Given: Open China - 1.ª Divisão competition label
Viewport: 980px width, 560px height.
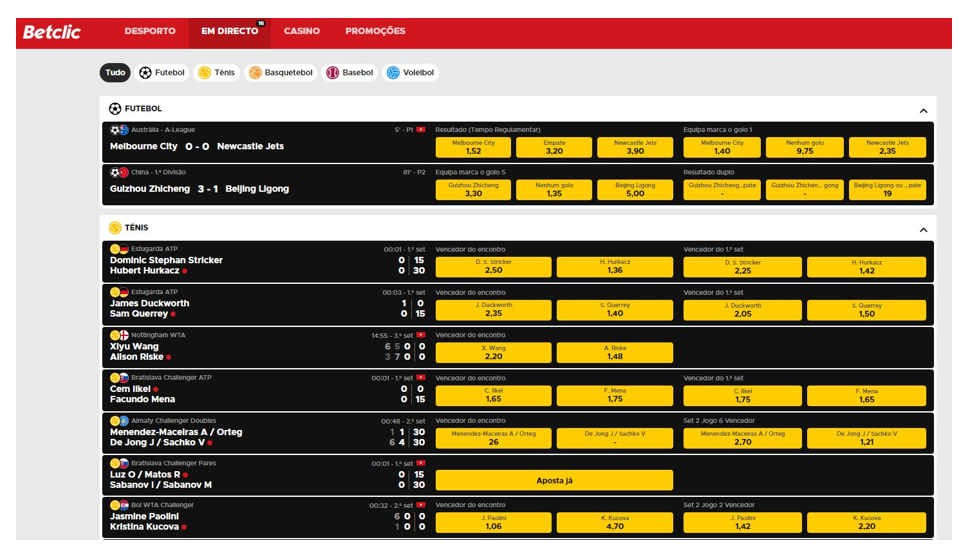Looking at the screenshot, I should (159, 172).
